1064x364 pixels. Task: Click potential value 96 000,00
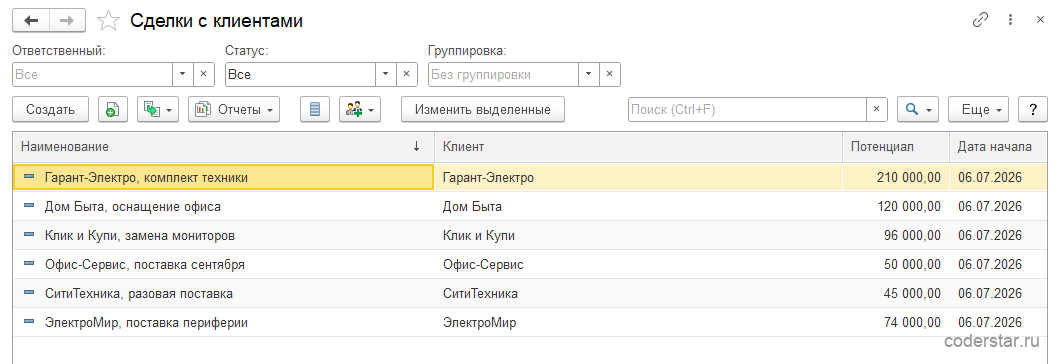[x=912, y=236]
